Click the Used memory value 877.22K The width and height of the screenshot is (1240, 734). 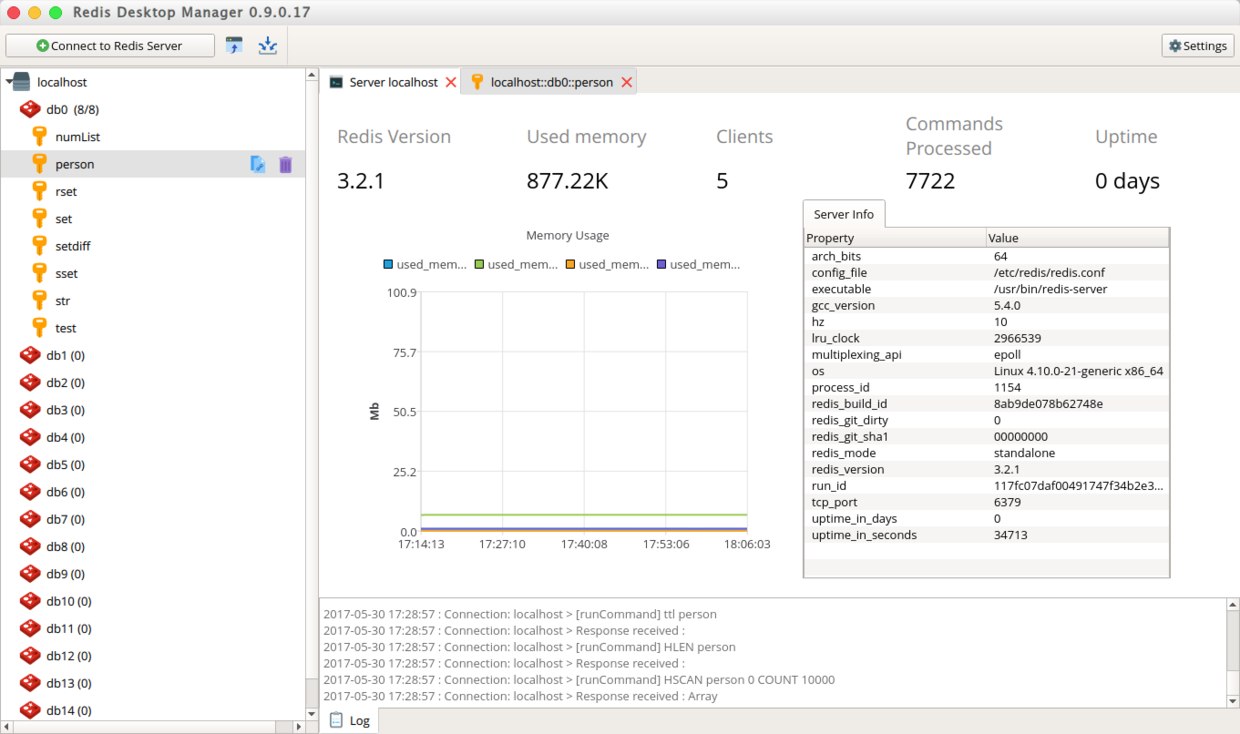coord(567,181)
